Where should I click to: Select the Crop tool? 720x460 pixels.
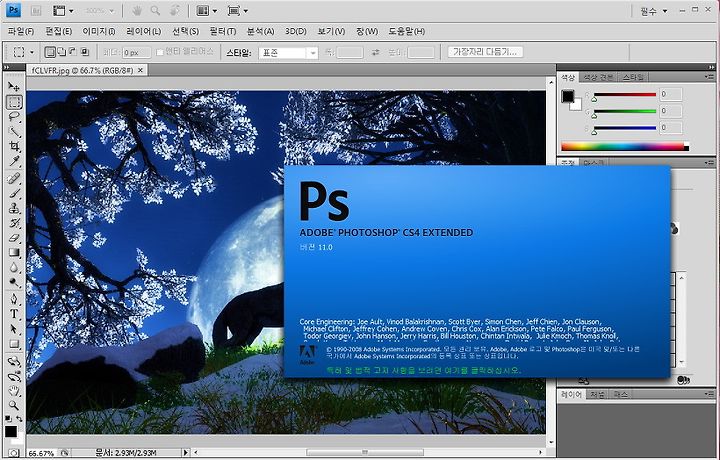pyautogui.click(x=14, y=146)
